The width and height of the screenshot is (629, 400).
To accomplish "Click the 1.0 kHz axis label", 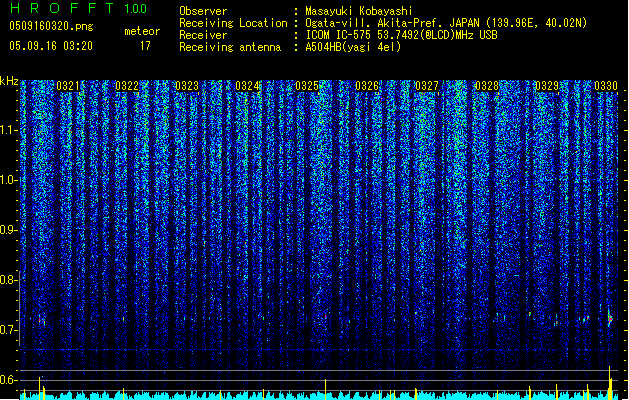I will tap(8, 180).
